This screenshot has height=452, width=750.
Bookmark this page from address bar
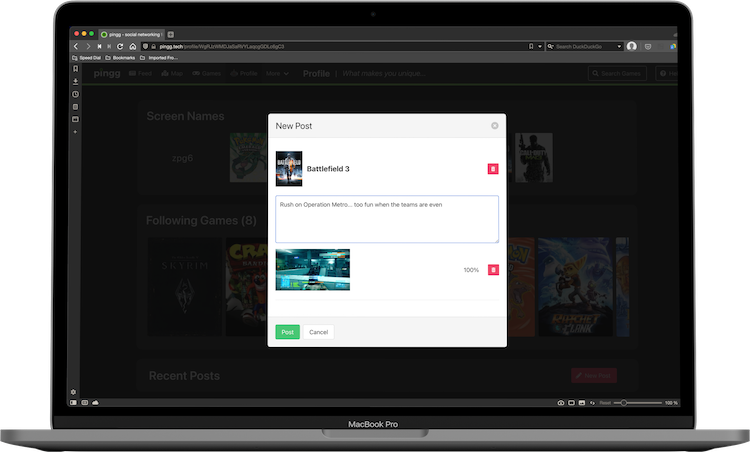(x=531, y=46)
